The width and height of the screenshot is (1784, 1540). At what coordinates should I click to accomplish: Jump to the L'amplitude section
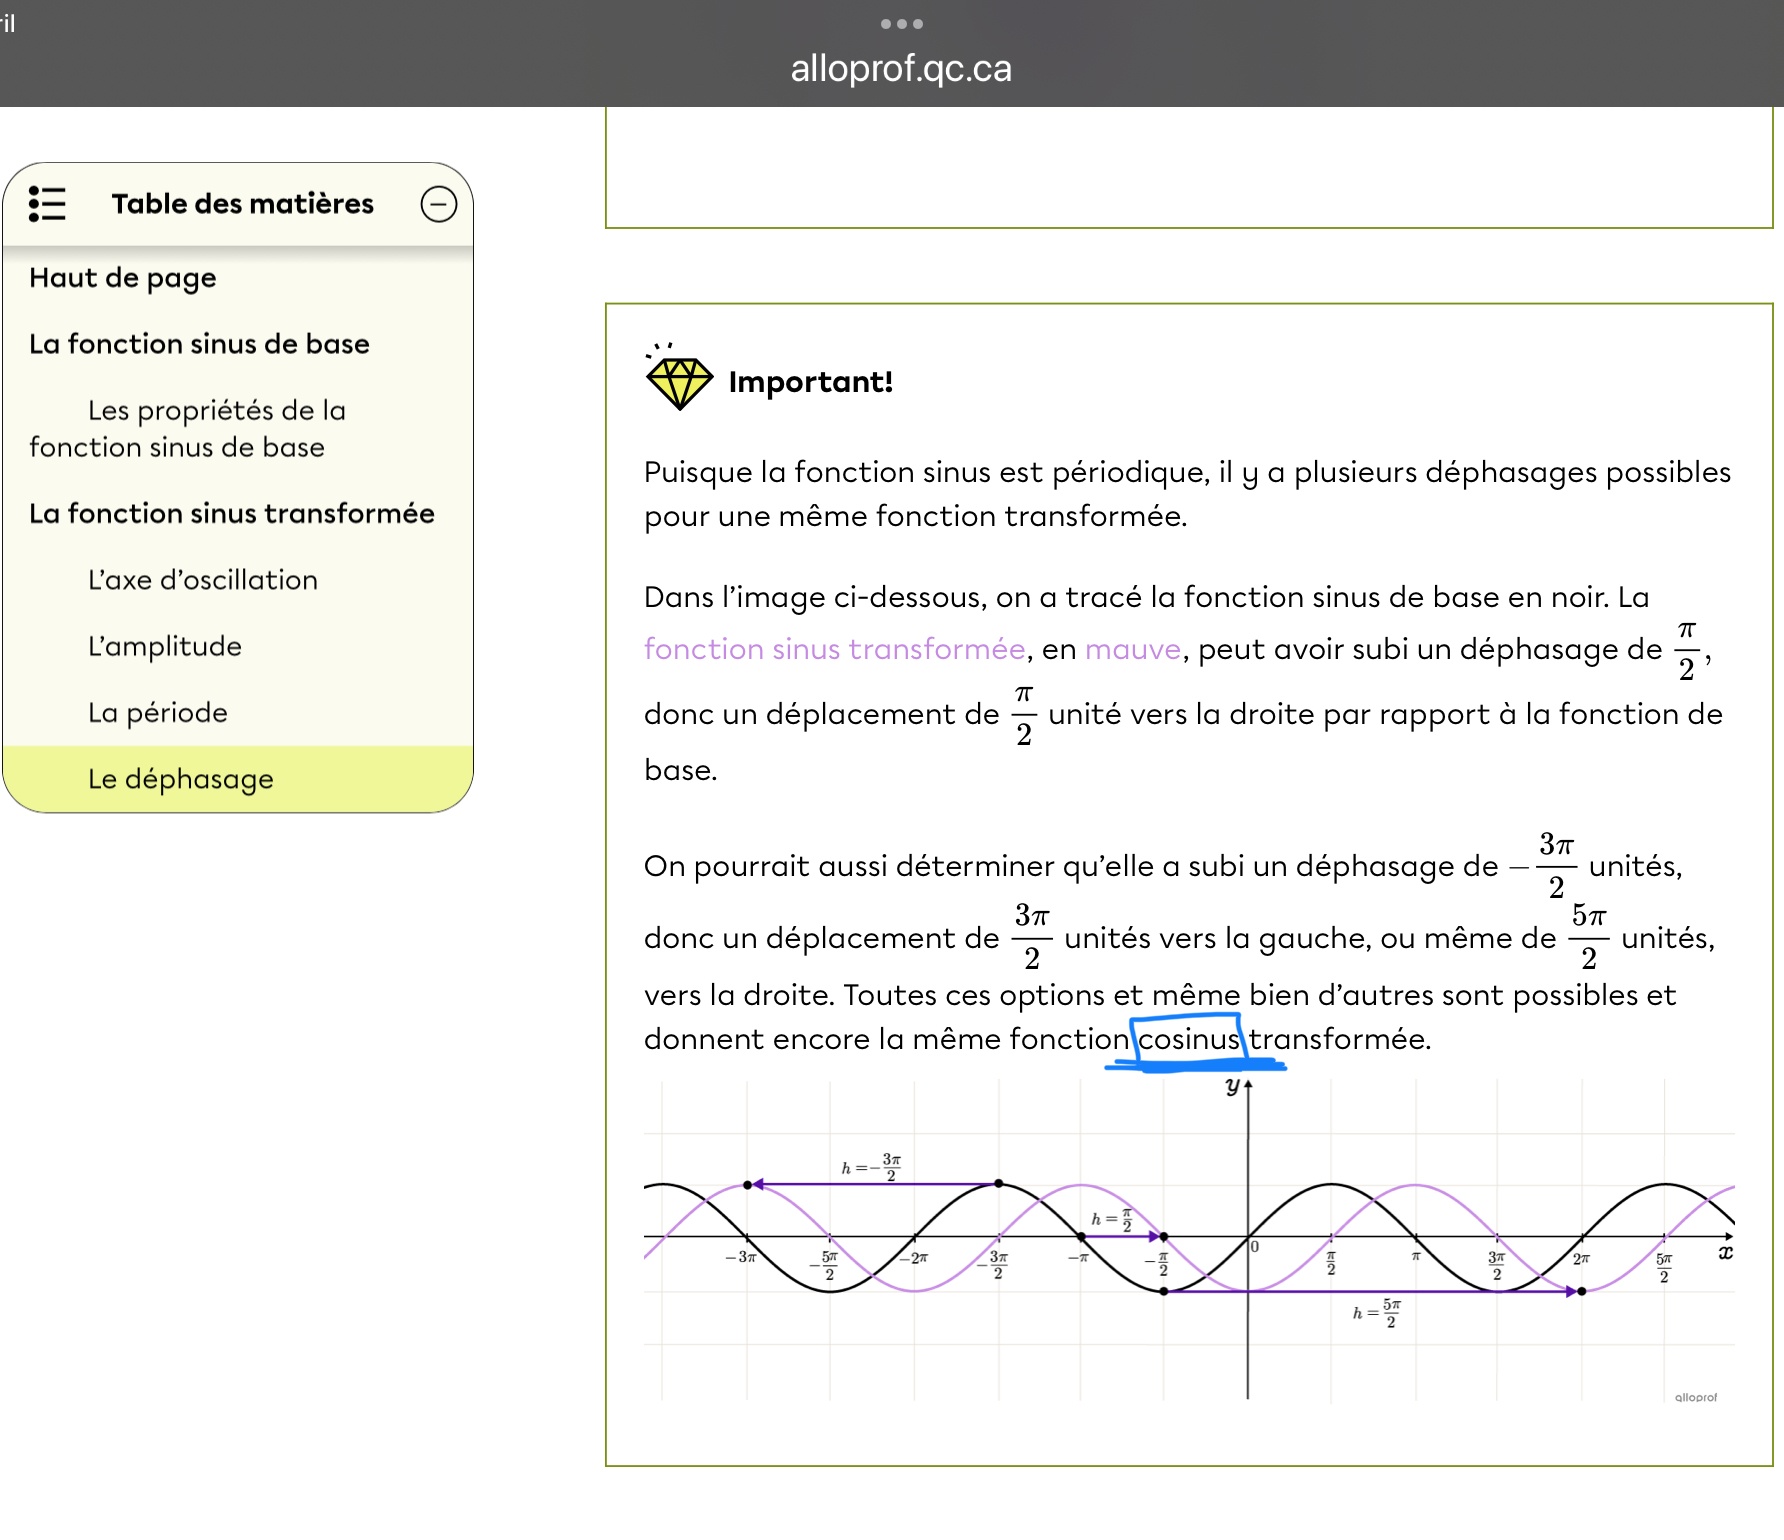(x=165, y=647)
